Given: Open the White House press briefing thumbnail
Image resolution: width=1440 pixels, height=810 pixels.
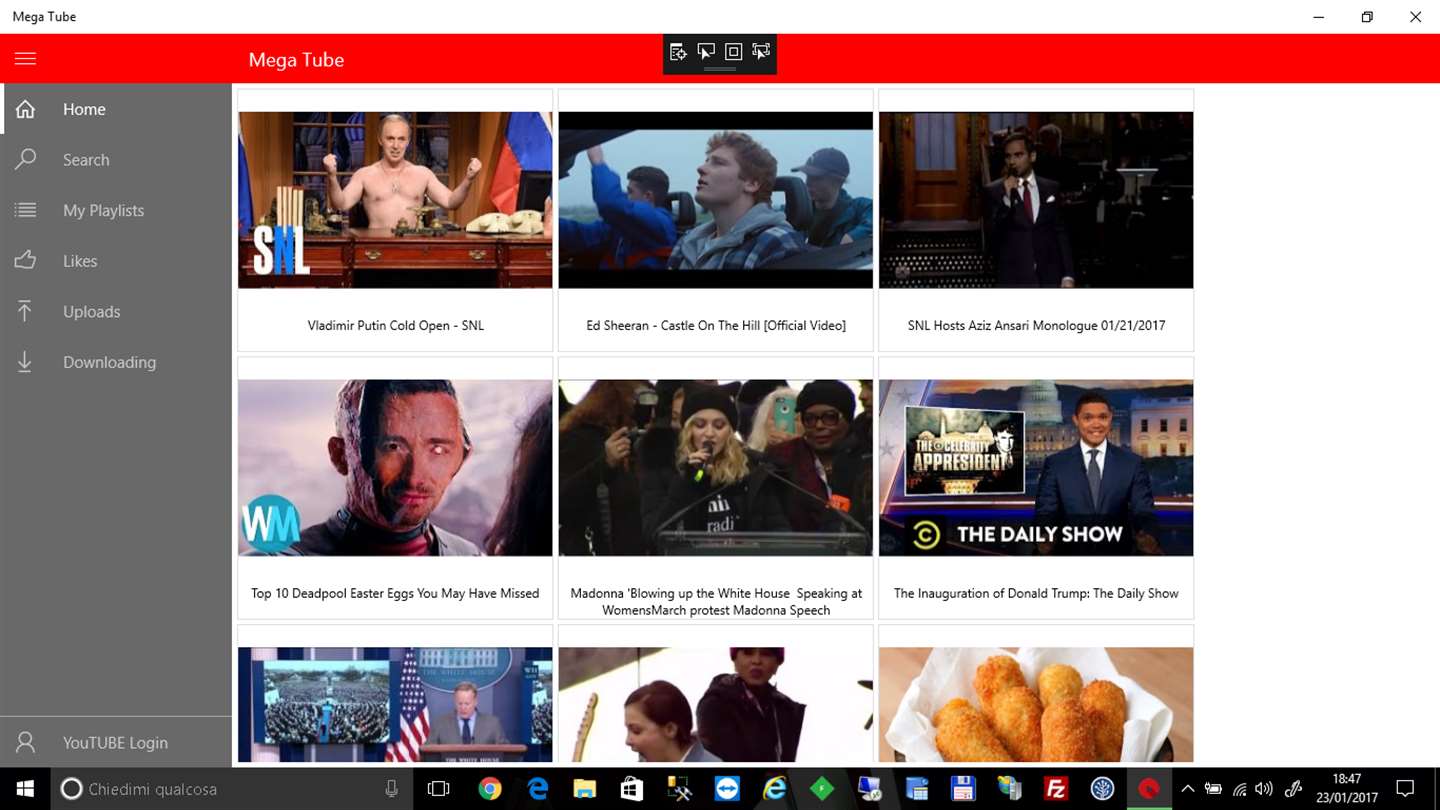Looking at the screenshot, I should [x=395, y=705].
